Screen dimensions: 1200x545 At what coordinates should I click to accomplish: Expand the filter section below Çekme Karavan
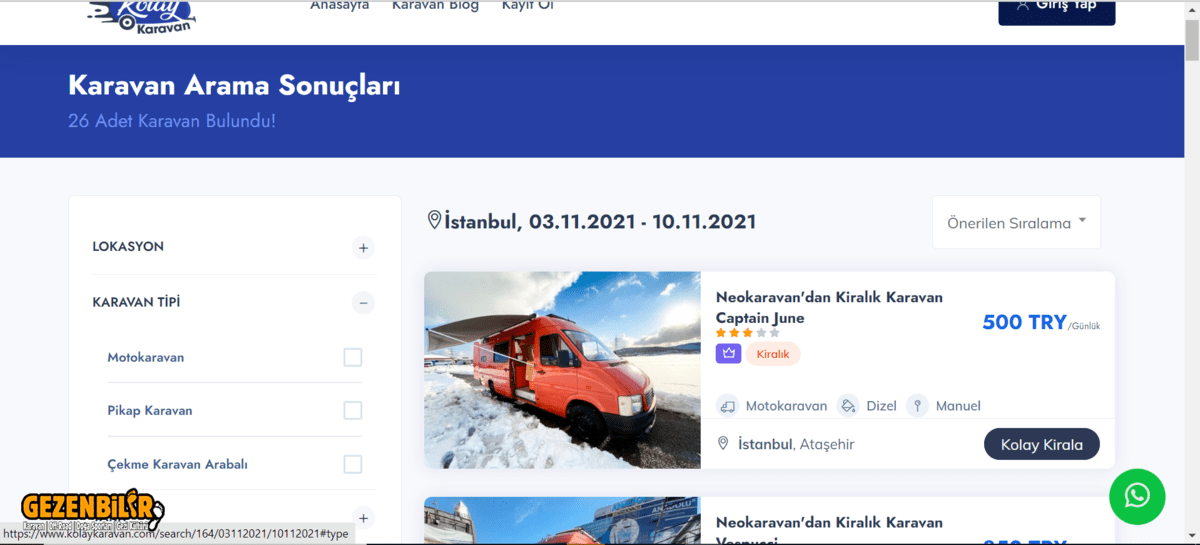[x=363, y=518]
